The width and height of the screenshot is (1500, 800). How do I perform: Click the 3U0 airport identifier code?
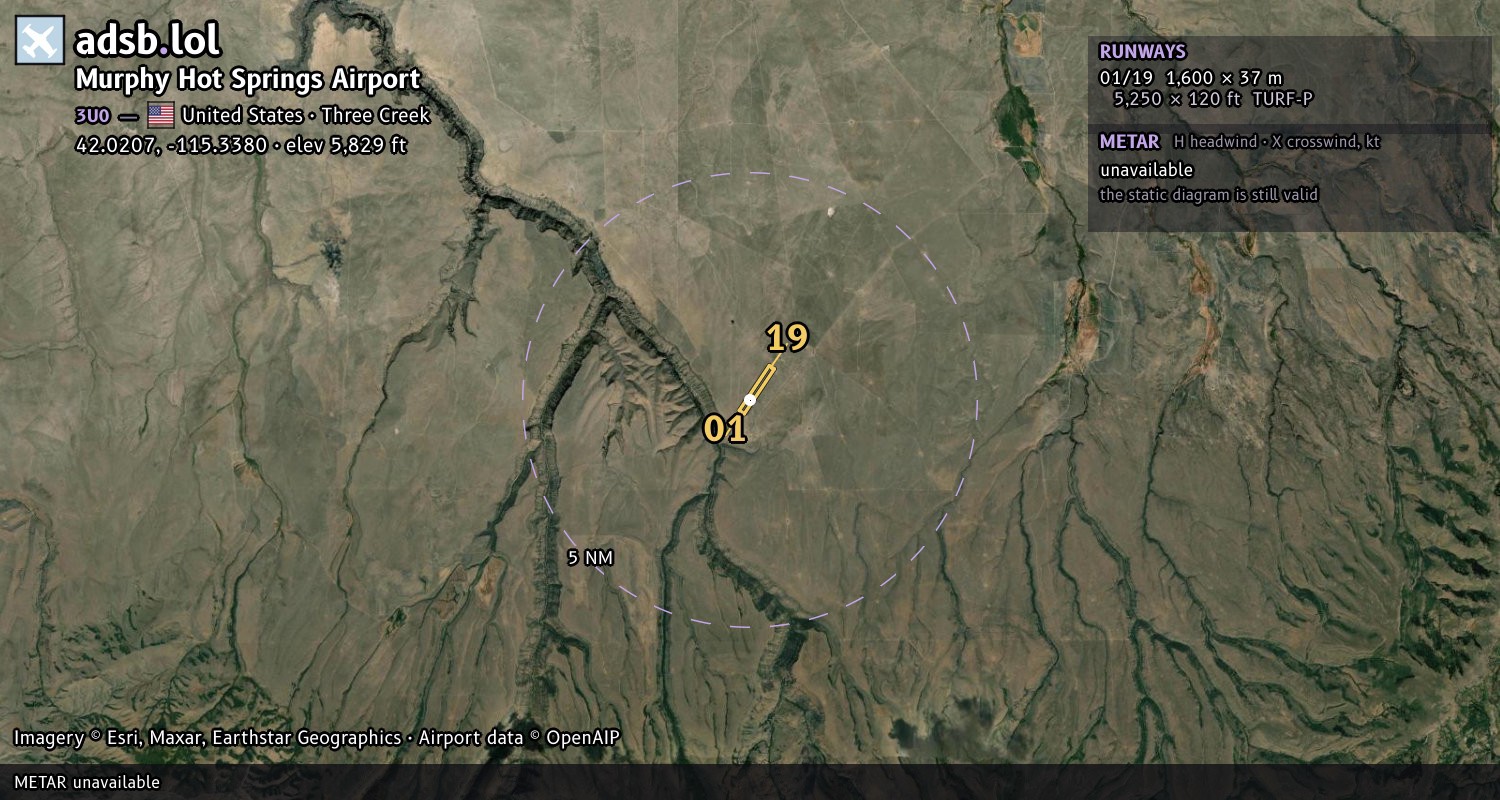pyautogui.click(x=92, y=115)
